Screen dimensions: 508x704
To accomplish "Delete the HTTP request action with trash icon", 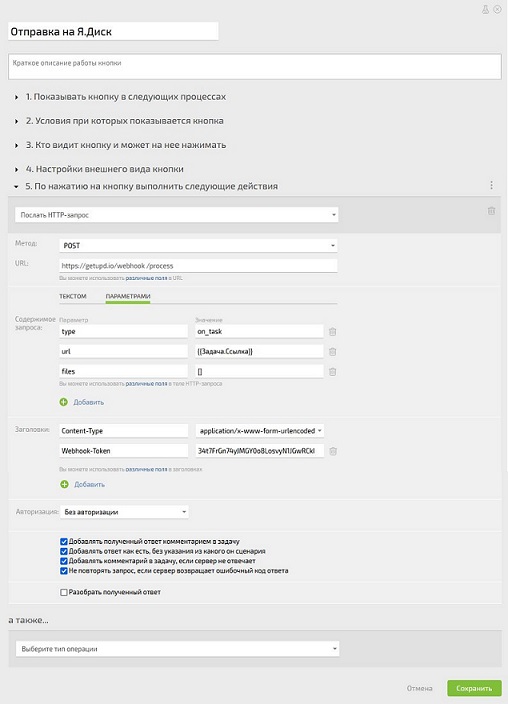I will pos(491,211).
